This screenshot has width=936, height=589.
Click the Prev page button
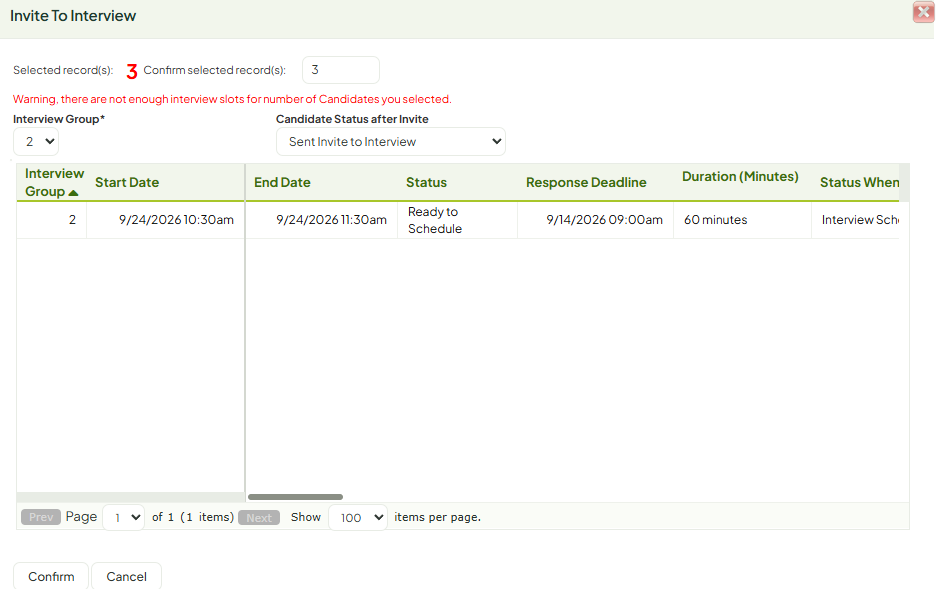[x=41, y=517]
